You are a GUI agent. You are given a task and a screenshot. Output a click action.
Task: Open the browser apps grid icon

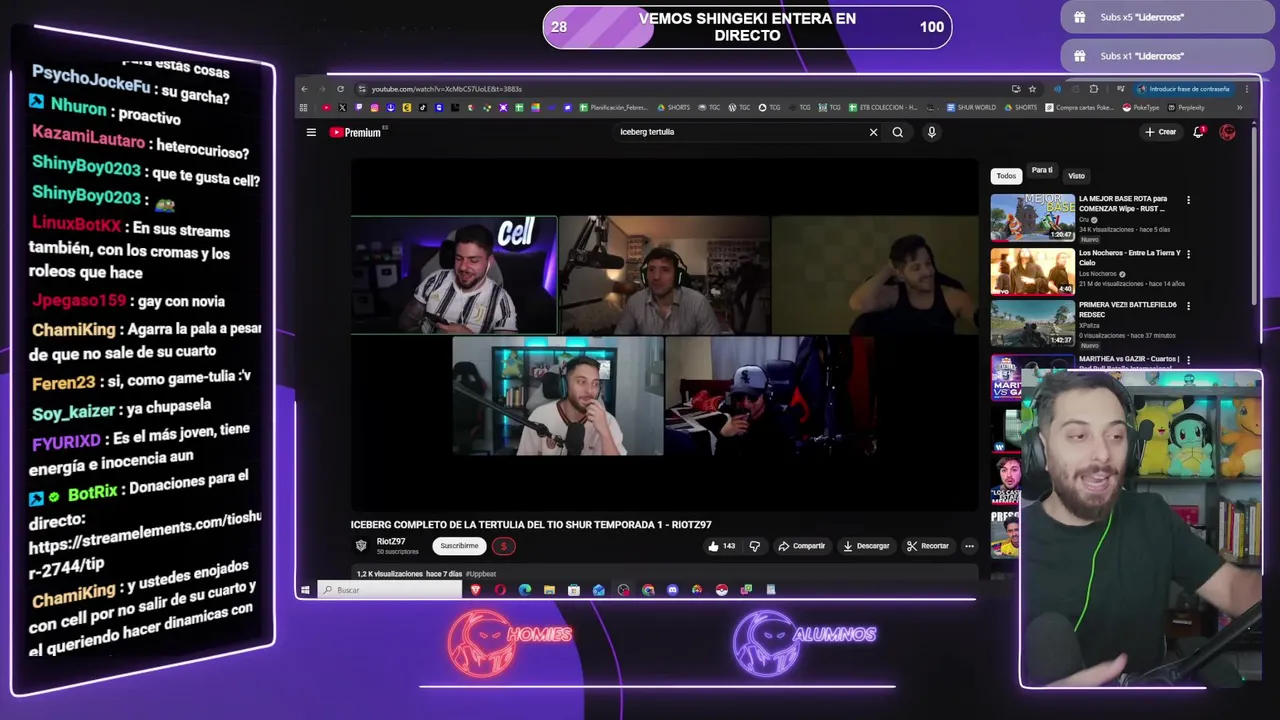304,108
